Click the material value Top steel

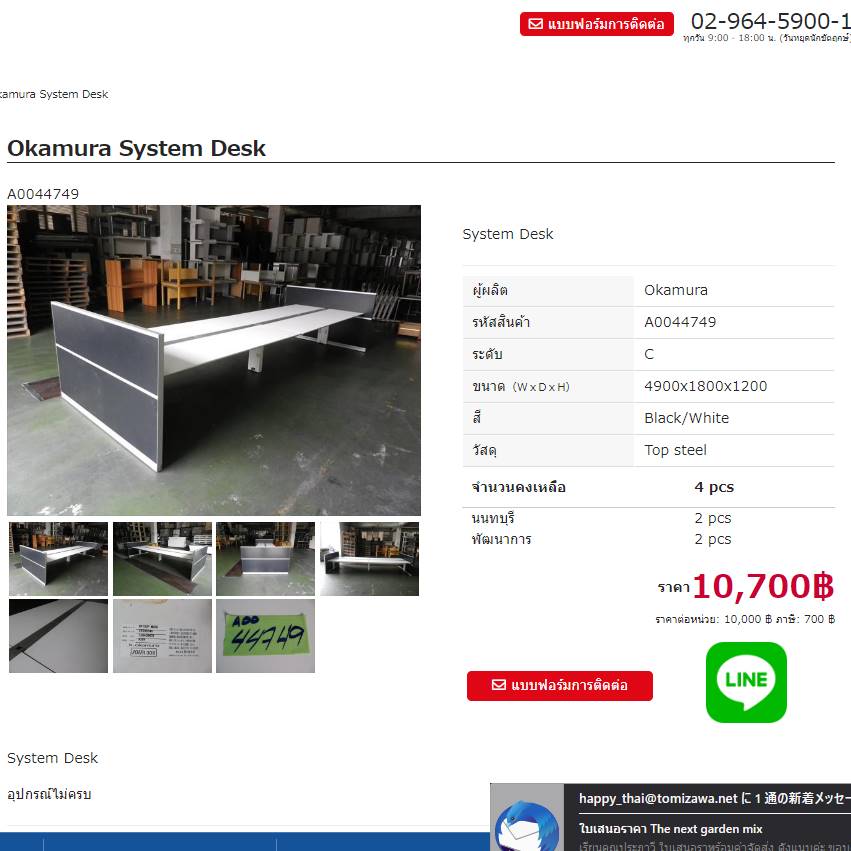(675, 450)
